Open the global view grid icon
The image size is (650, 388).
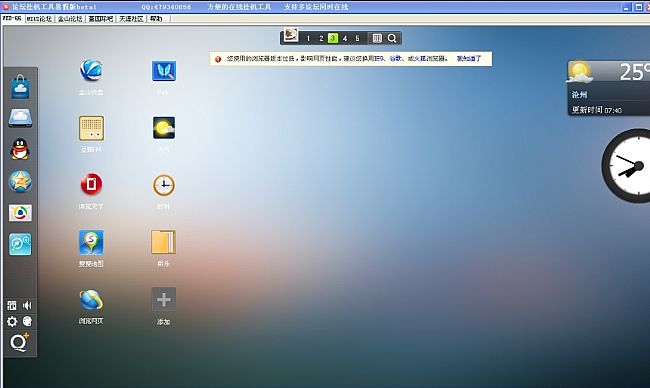pyautogui.click(x=377, y=38)
